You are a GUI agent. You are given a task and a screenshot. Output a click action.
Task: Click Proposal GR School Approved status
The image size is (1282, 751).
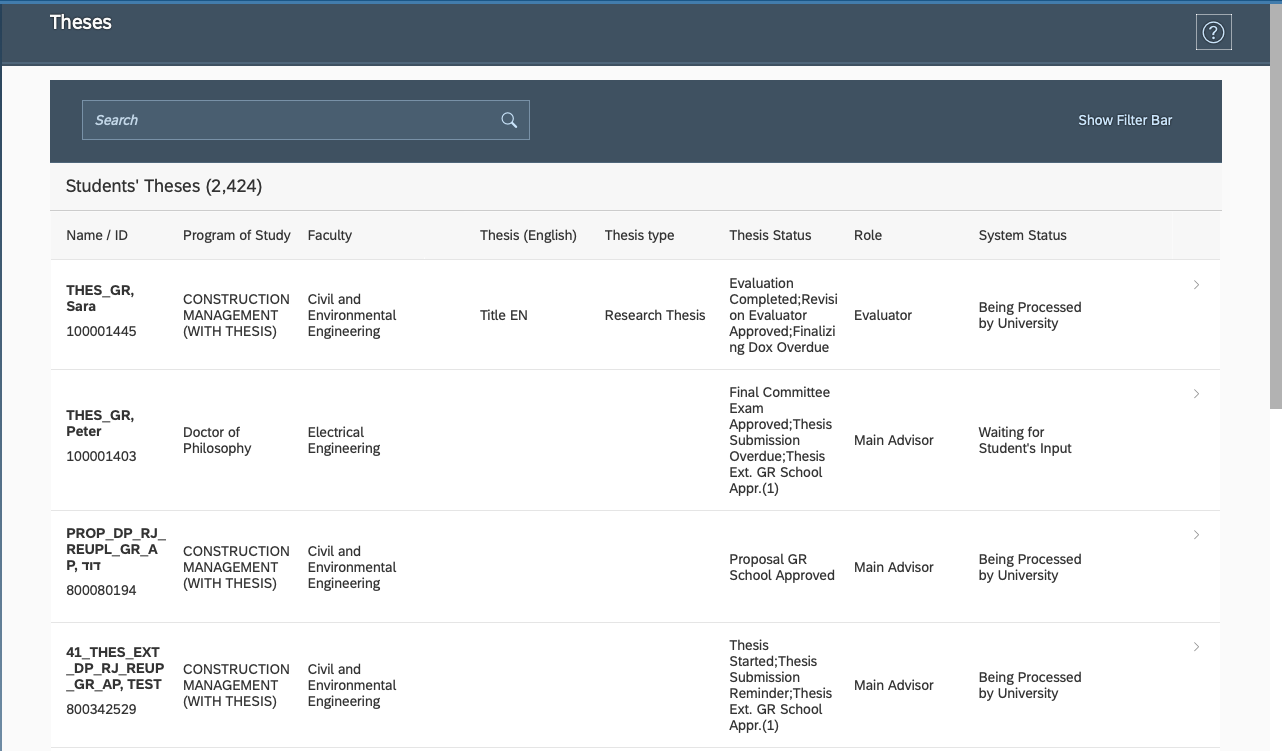click(x=782, y=567)
